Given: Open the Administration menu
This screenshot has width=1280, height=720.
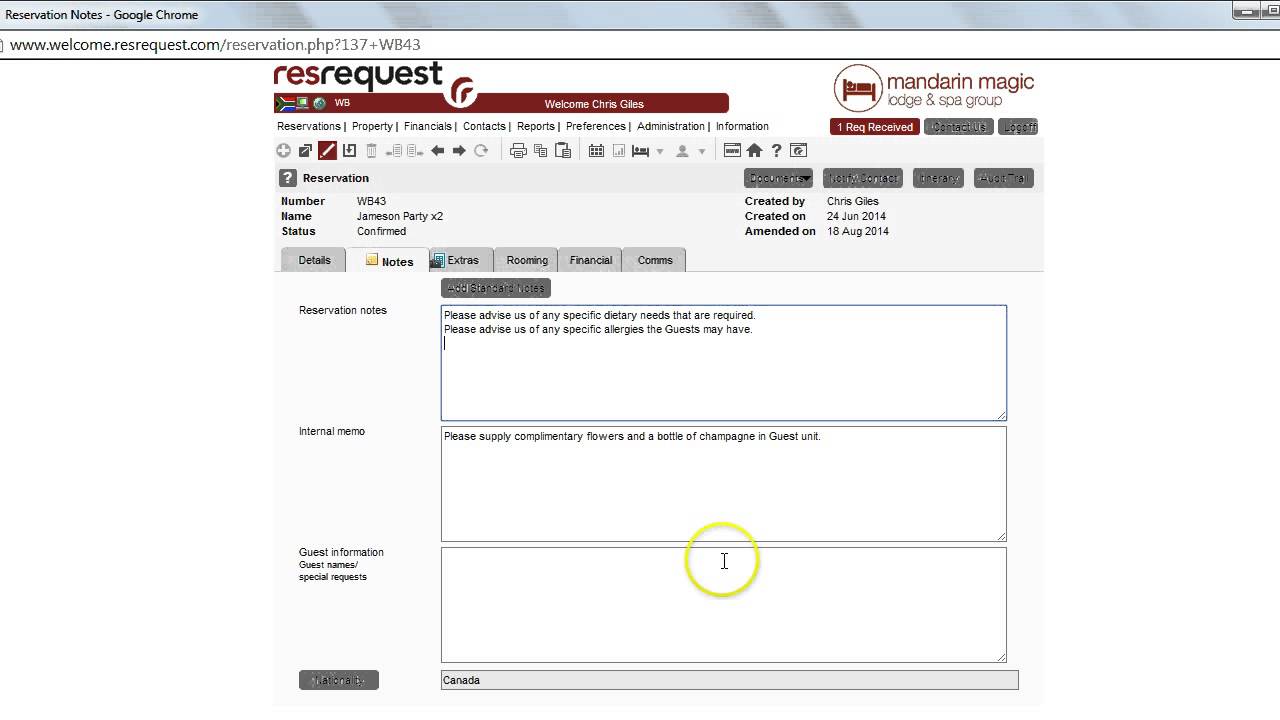Looking at the screenshot, I should 671,126.
